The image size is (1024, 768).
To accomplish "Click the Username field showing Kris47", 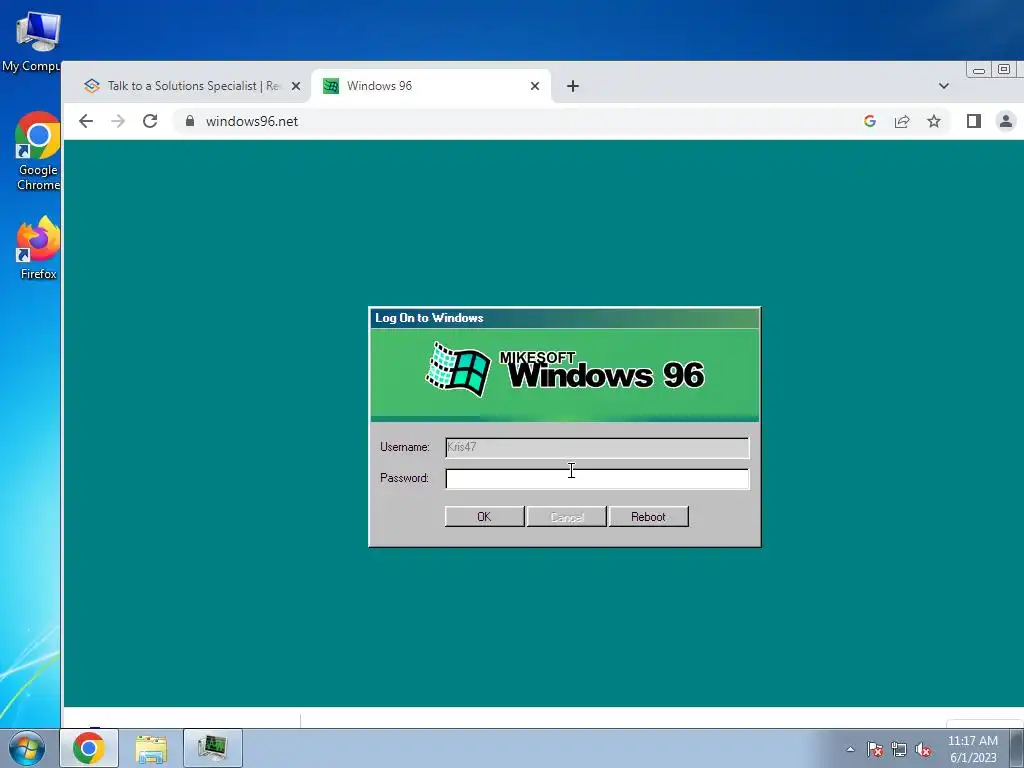I will (x=597, y=447).
